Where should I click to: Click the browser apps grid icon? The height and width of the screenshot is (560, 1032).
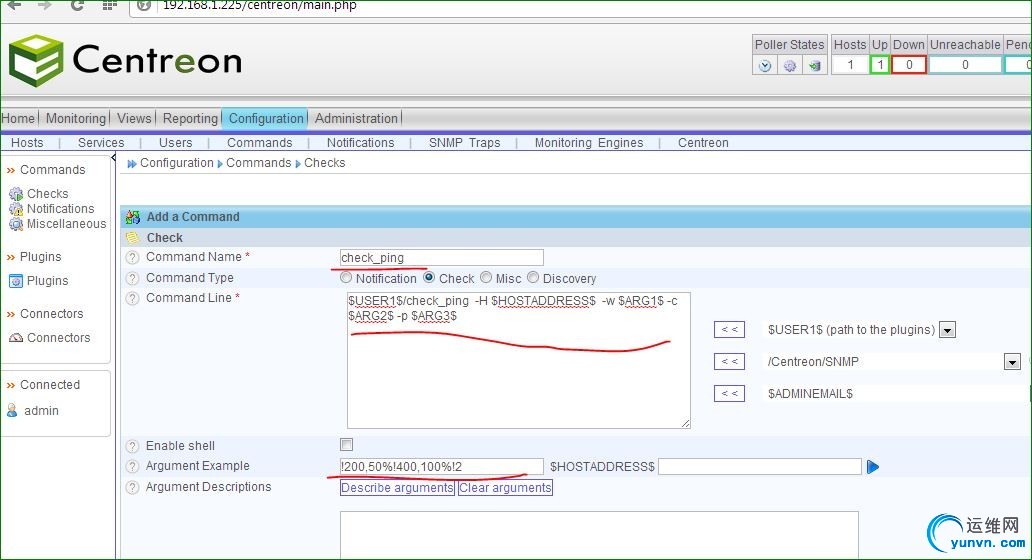tap(110, 5)
